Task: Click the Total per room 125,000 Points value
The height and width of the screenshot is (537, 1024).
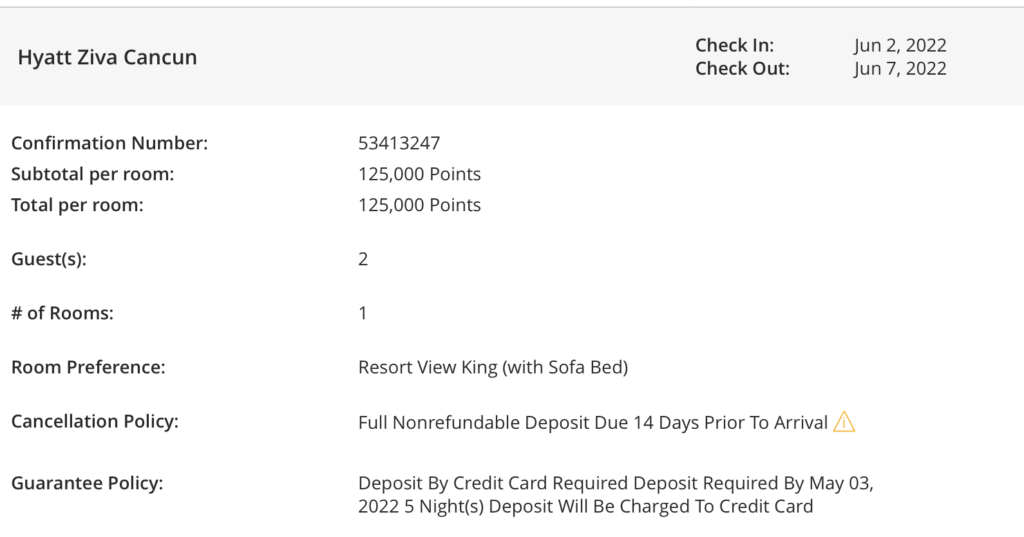Action: (x=419, y=205)
